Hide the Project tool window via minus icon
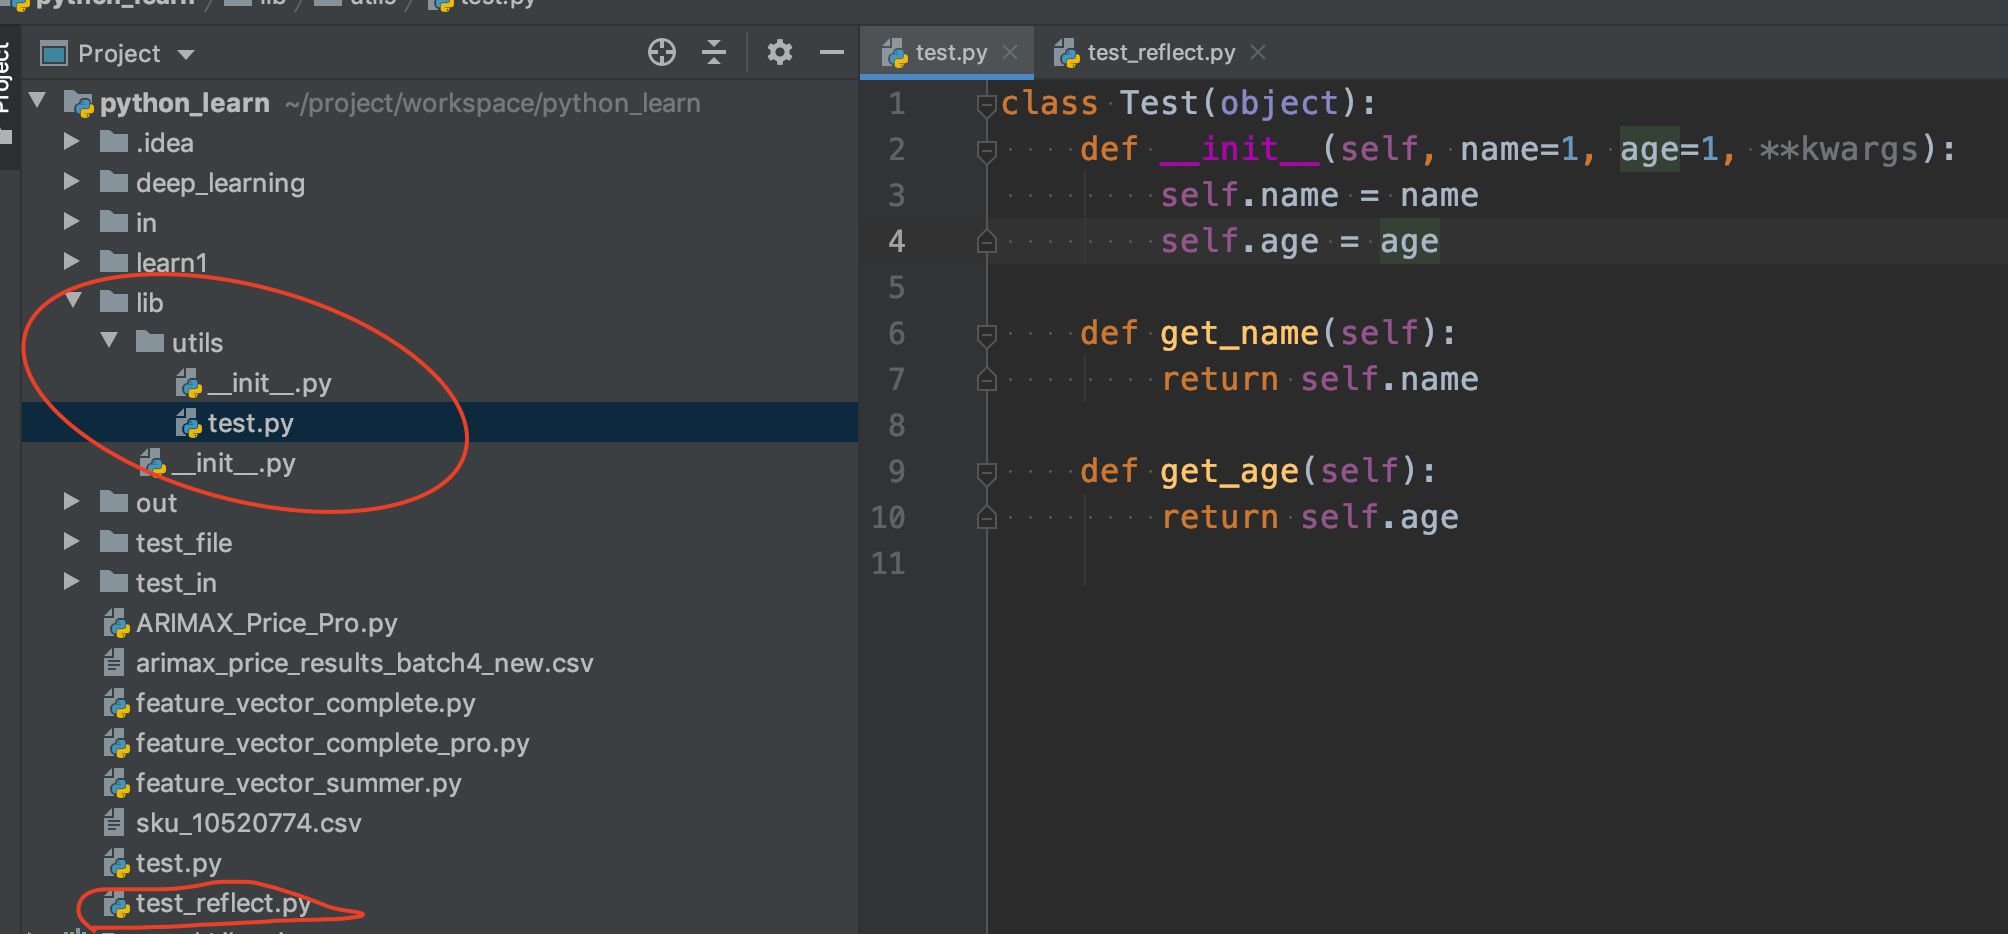The width and height of the screenshot is (2008, 934). [831, 52]
